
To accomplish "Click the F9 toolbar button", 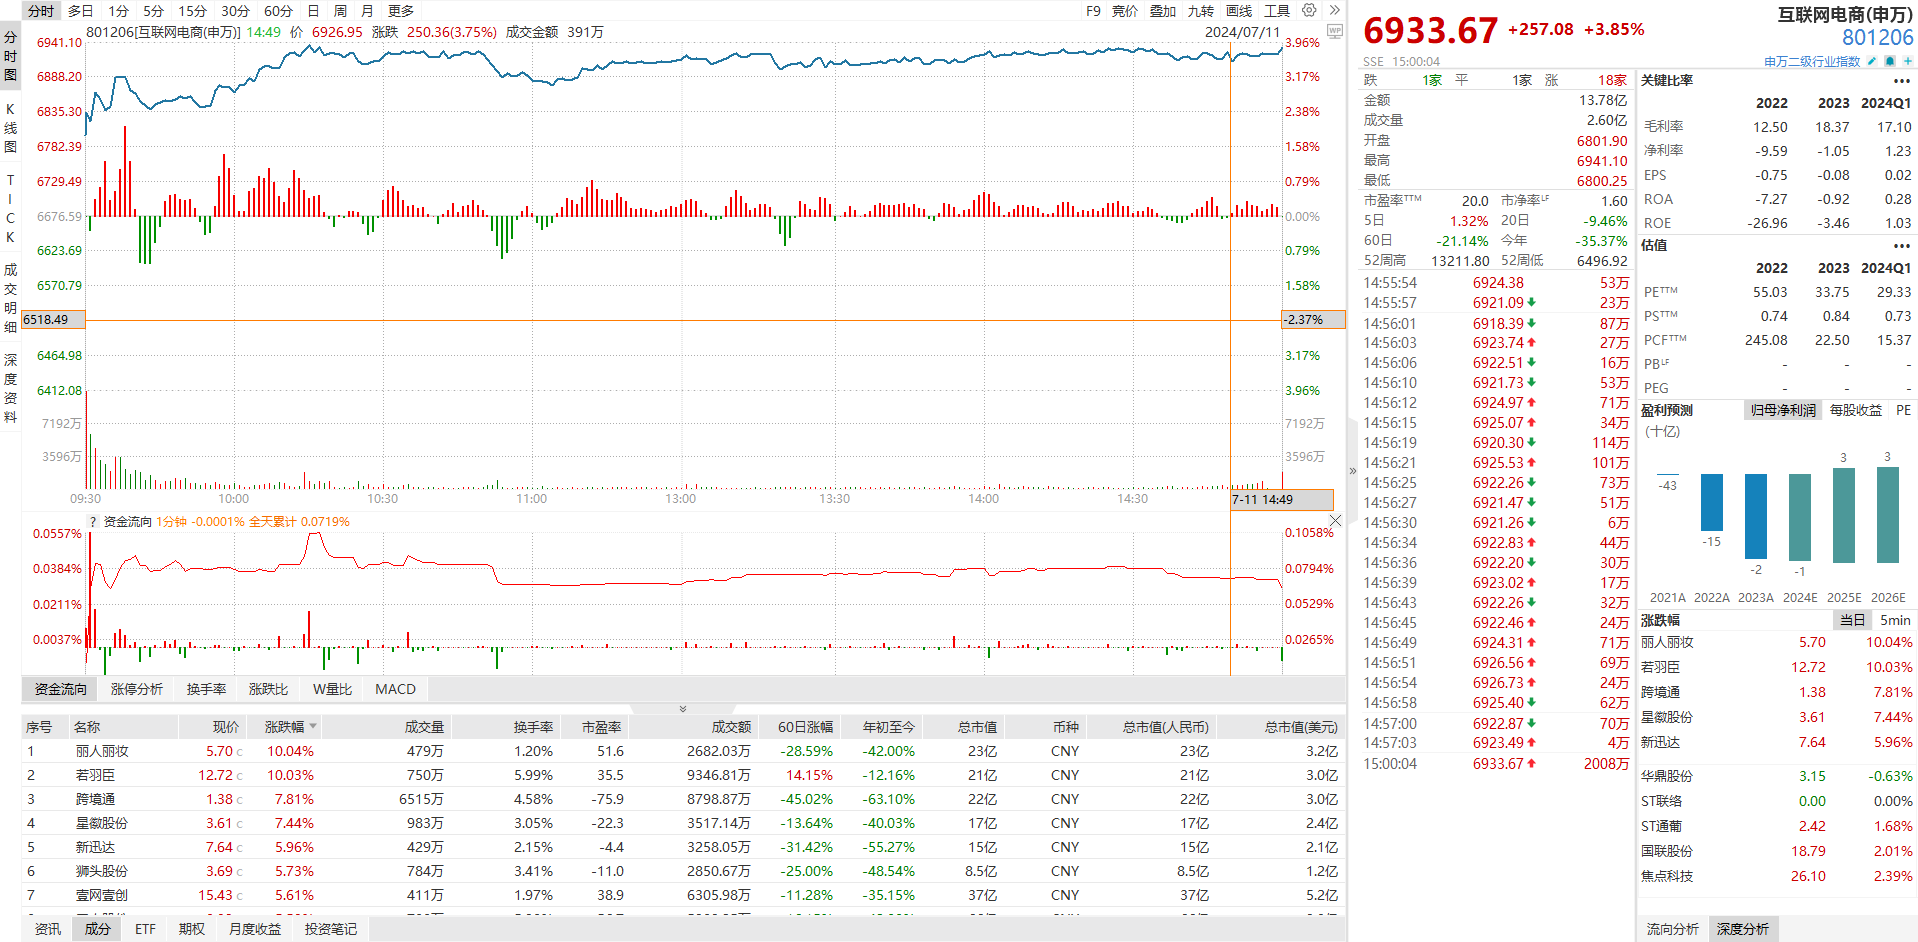I will tap(1093, 11).
